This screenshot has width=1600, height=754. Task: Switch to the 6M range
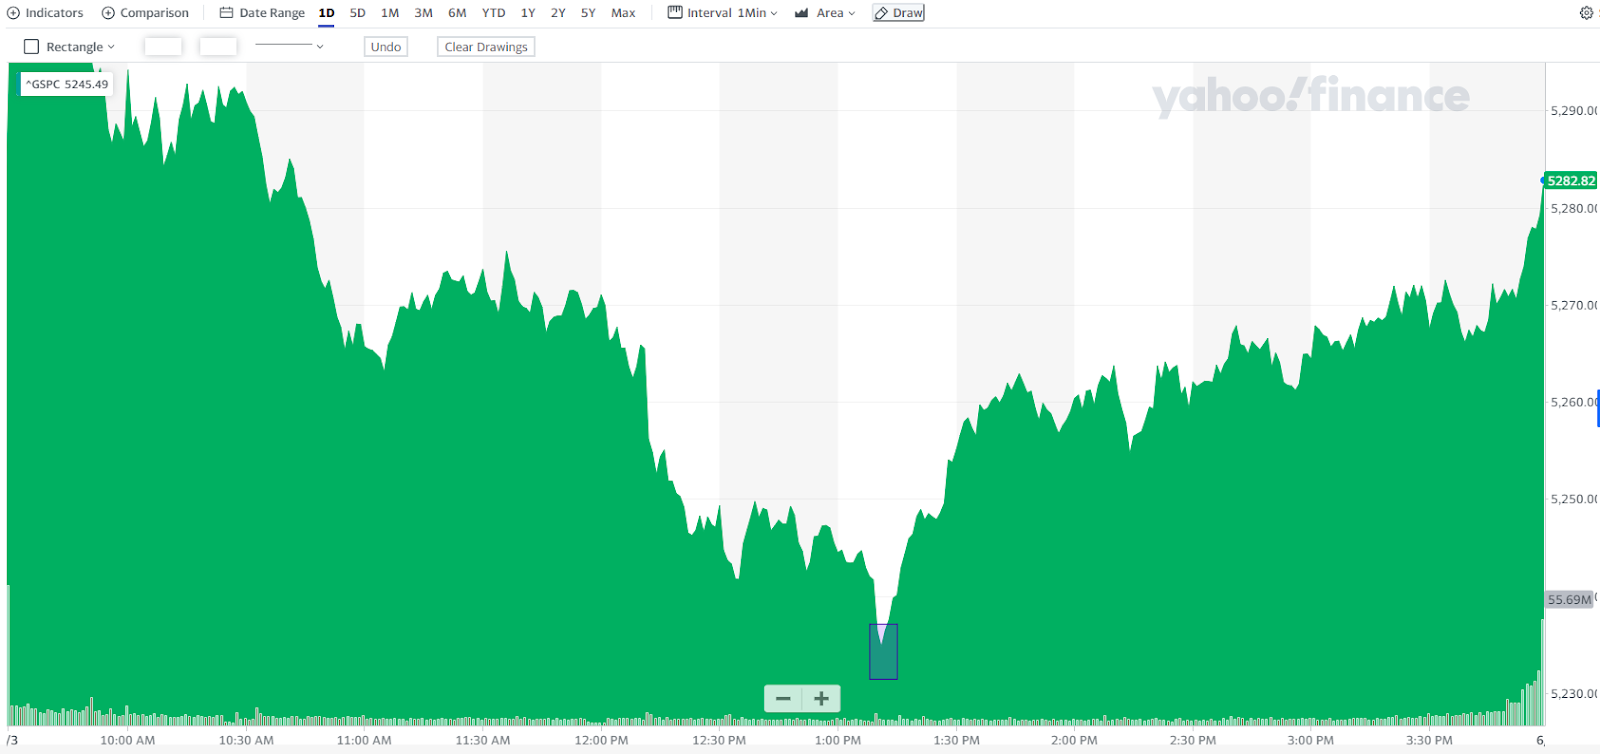(457, 13)
